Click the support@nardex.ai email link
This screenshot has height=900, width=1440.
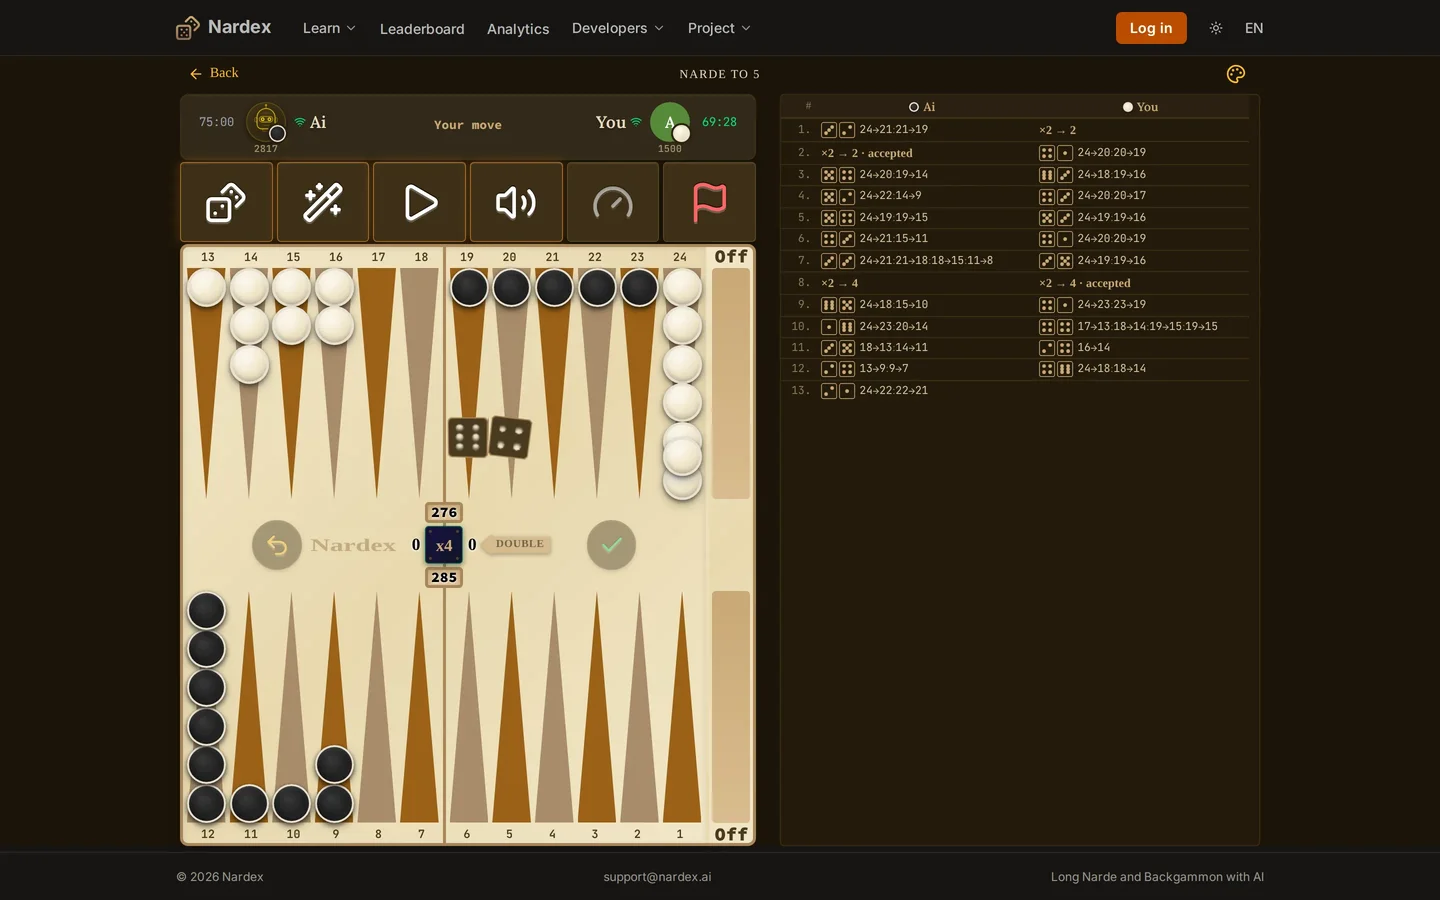click(x=657, y=877)
